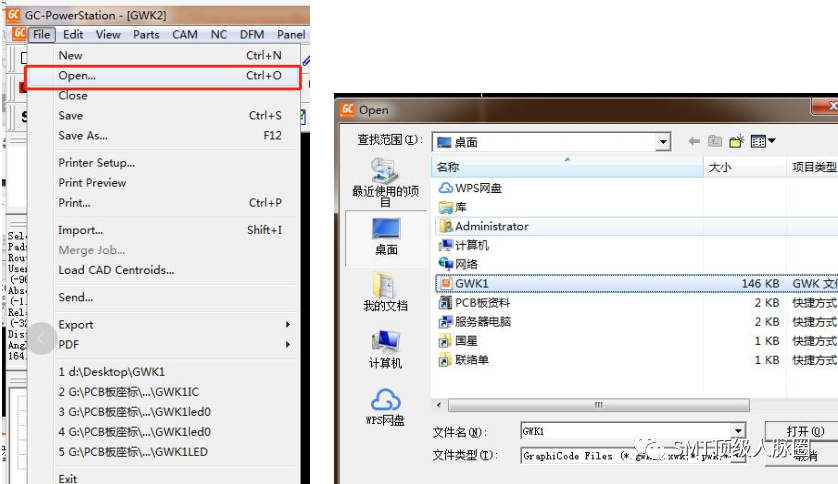Open the 查找范围 folder dropdown
The width and height of the screenshot is (838, 484).
[663, 142]
